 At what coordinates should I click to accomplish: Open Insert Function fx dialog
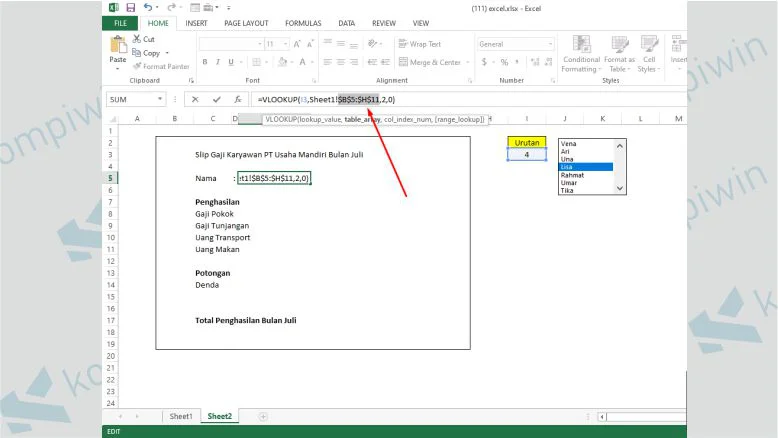pyautogui.click(x=237, y=100)
